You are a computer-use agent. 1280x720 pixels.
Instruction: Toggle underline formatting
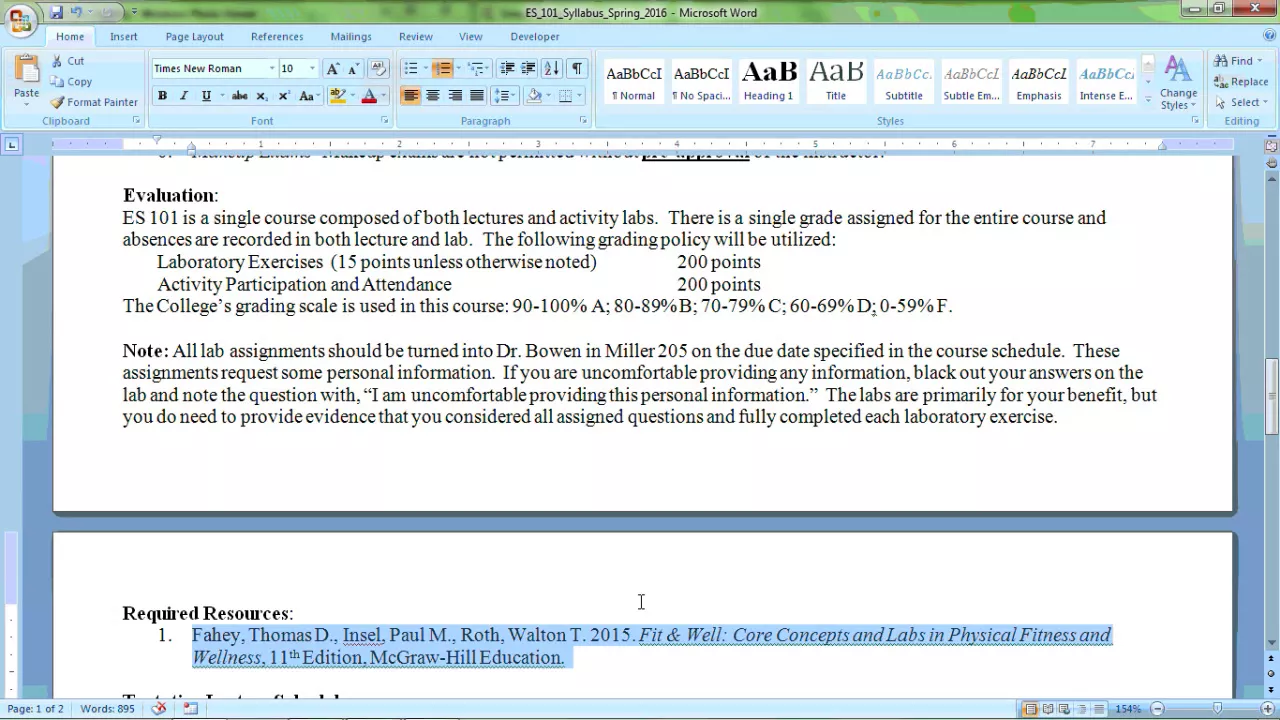(206, 96)
